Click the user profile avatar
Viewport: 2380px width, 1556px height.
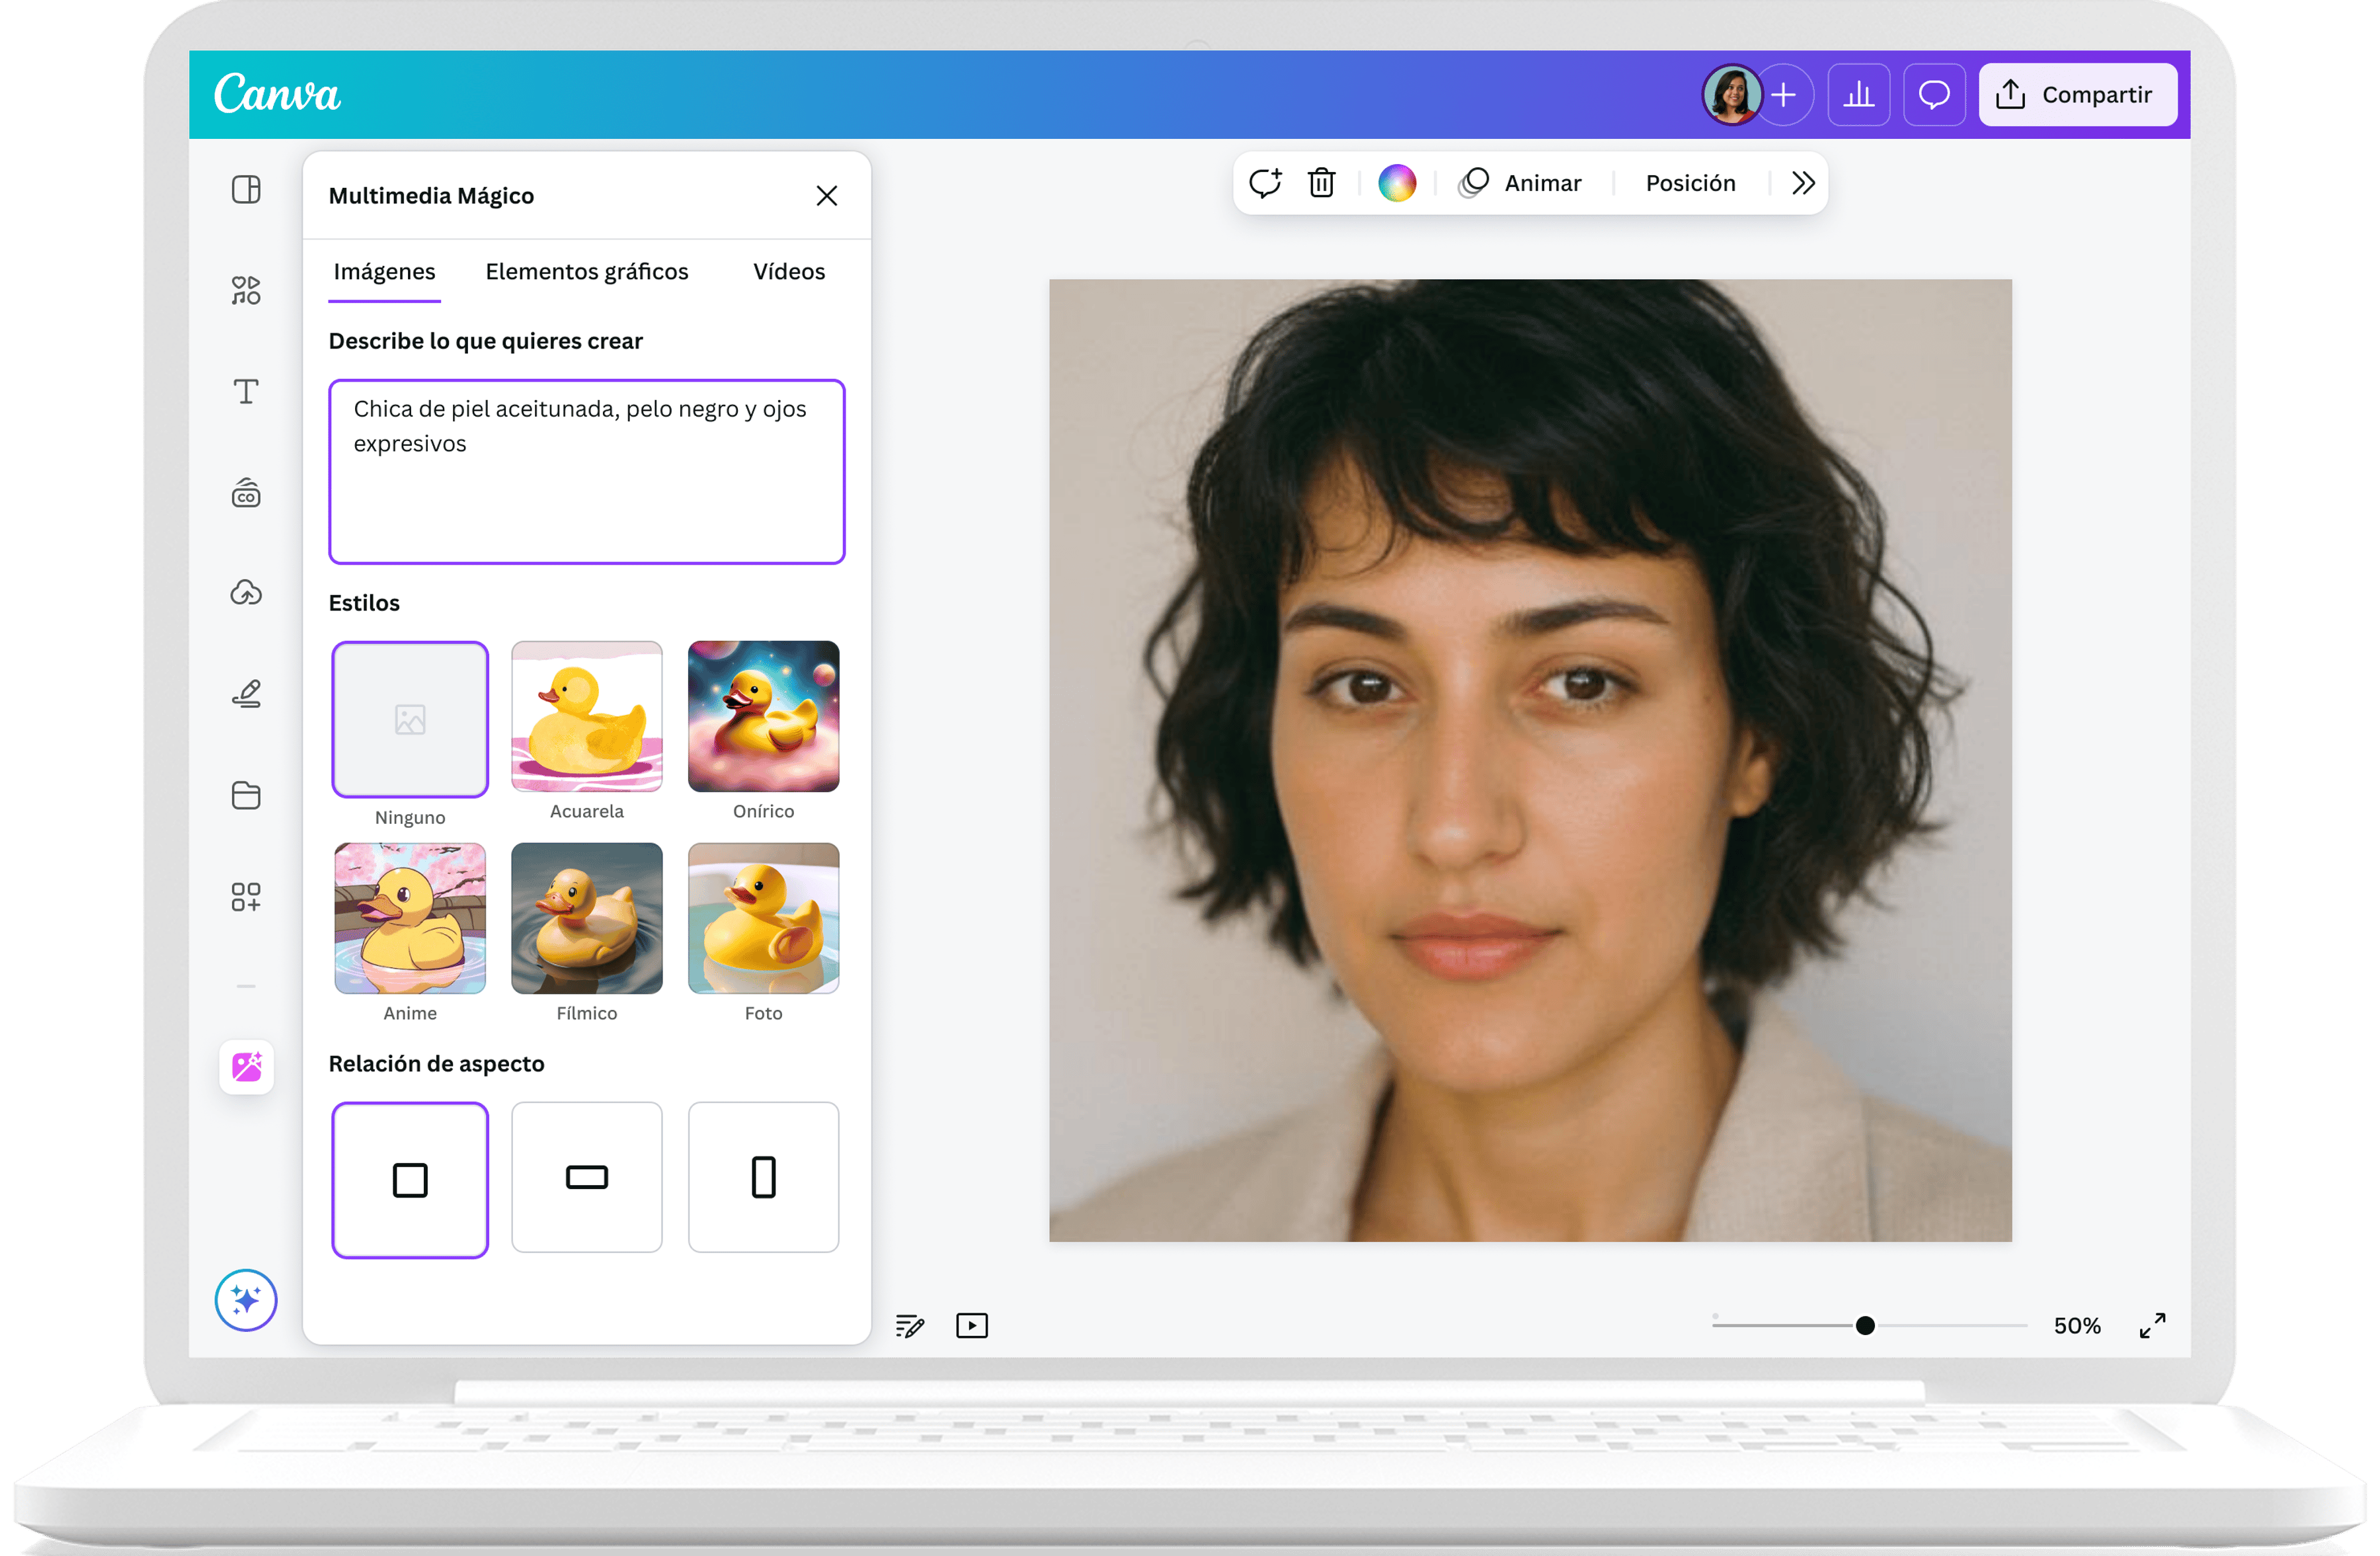pyautogui.click(x=1731, y=95)
